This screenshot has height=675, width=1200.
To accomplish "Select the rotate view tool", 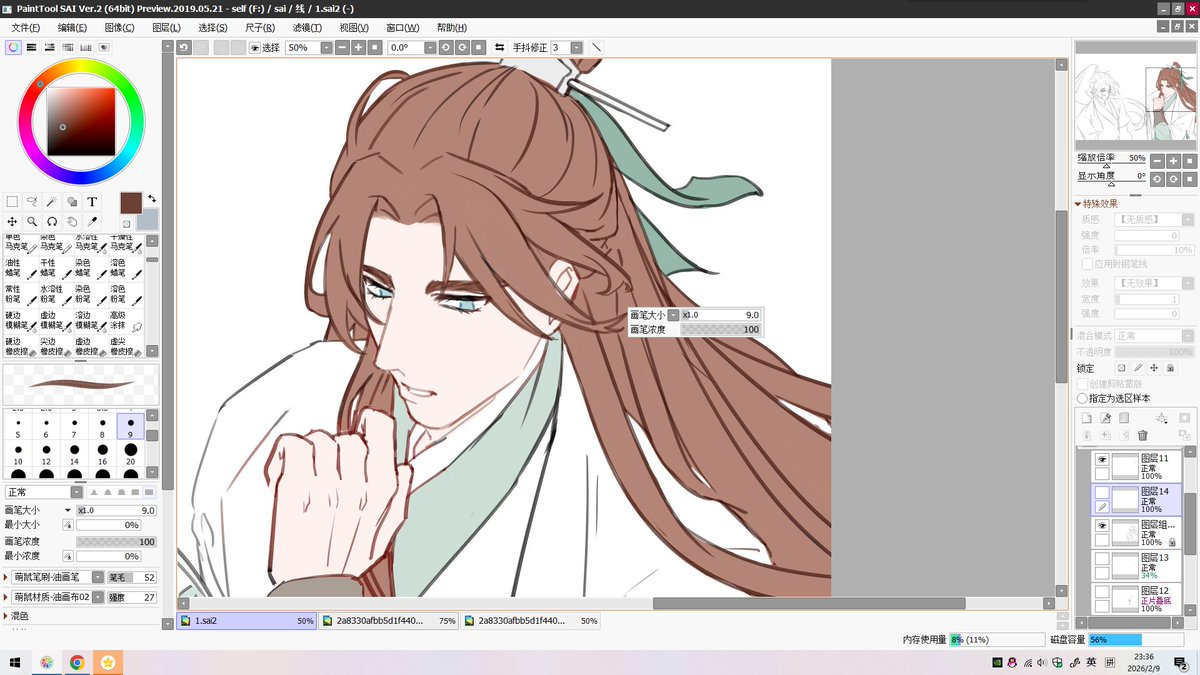I will [x=52, y=221].
